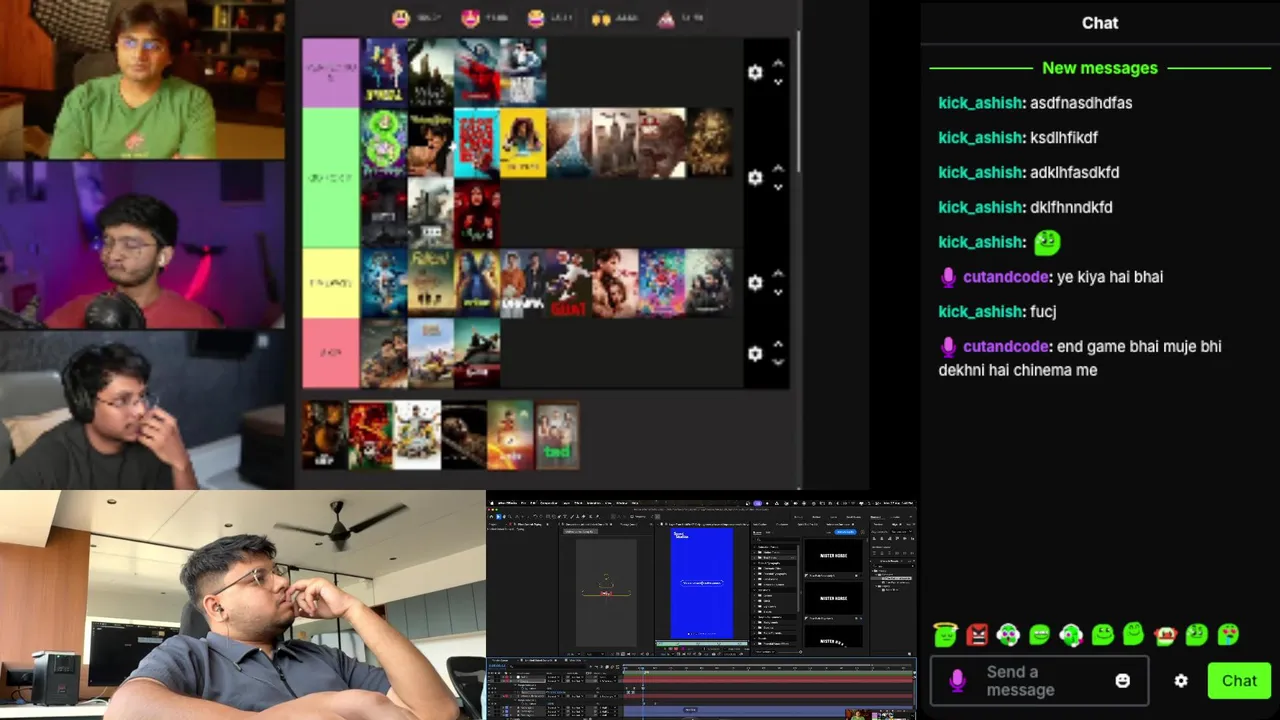Select the green Rick and Morty poster
The width and height of the screenshot is (1280, 720).
(384, 143)
